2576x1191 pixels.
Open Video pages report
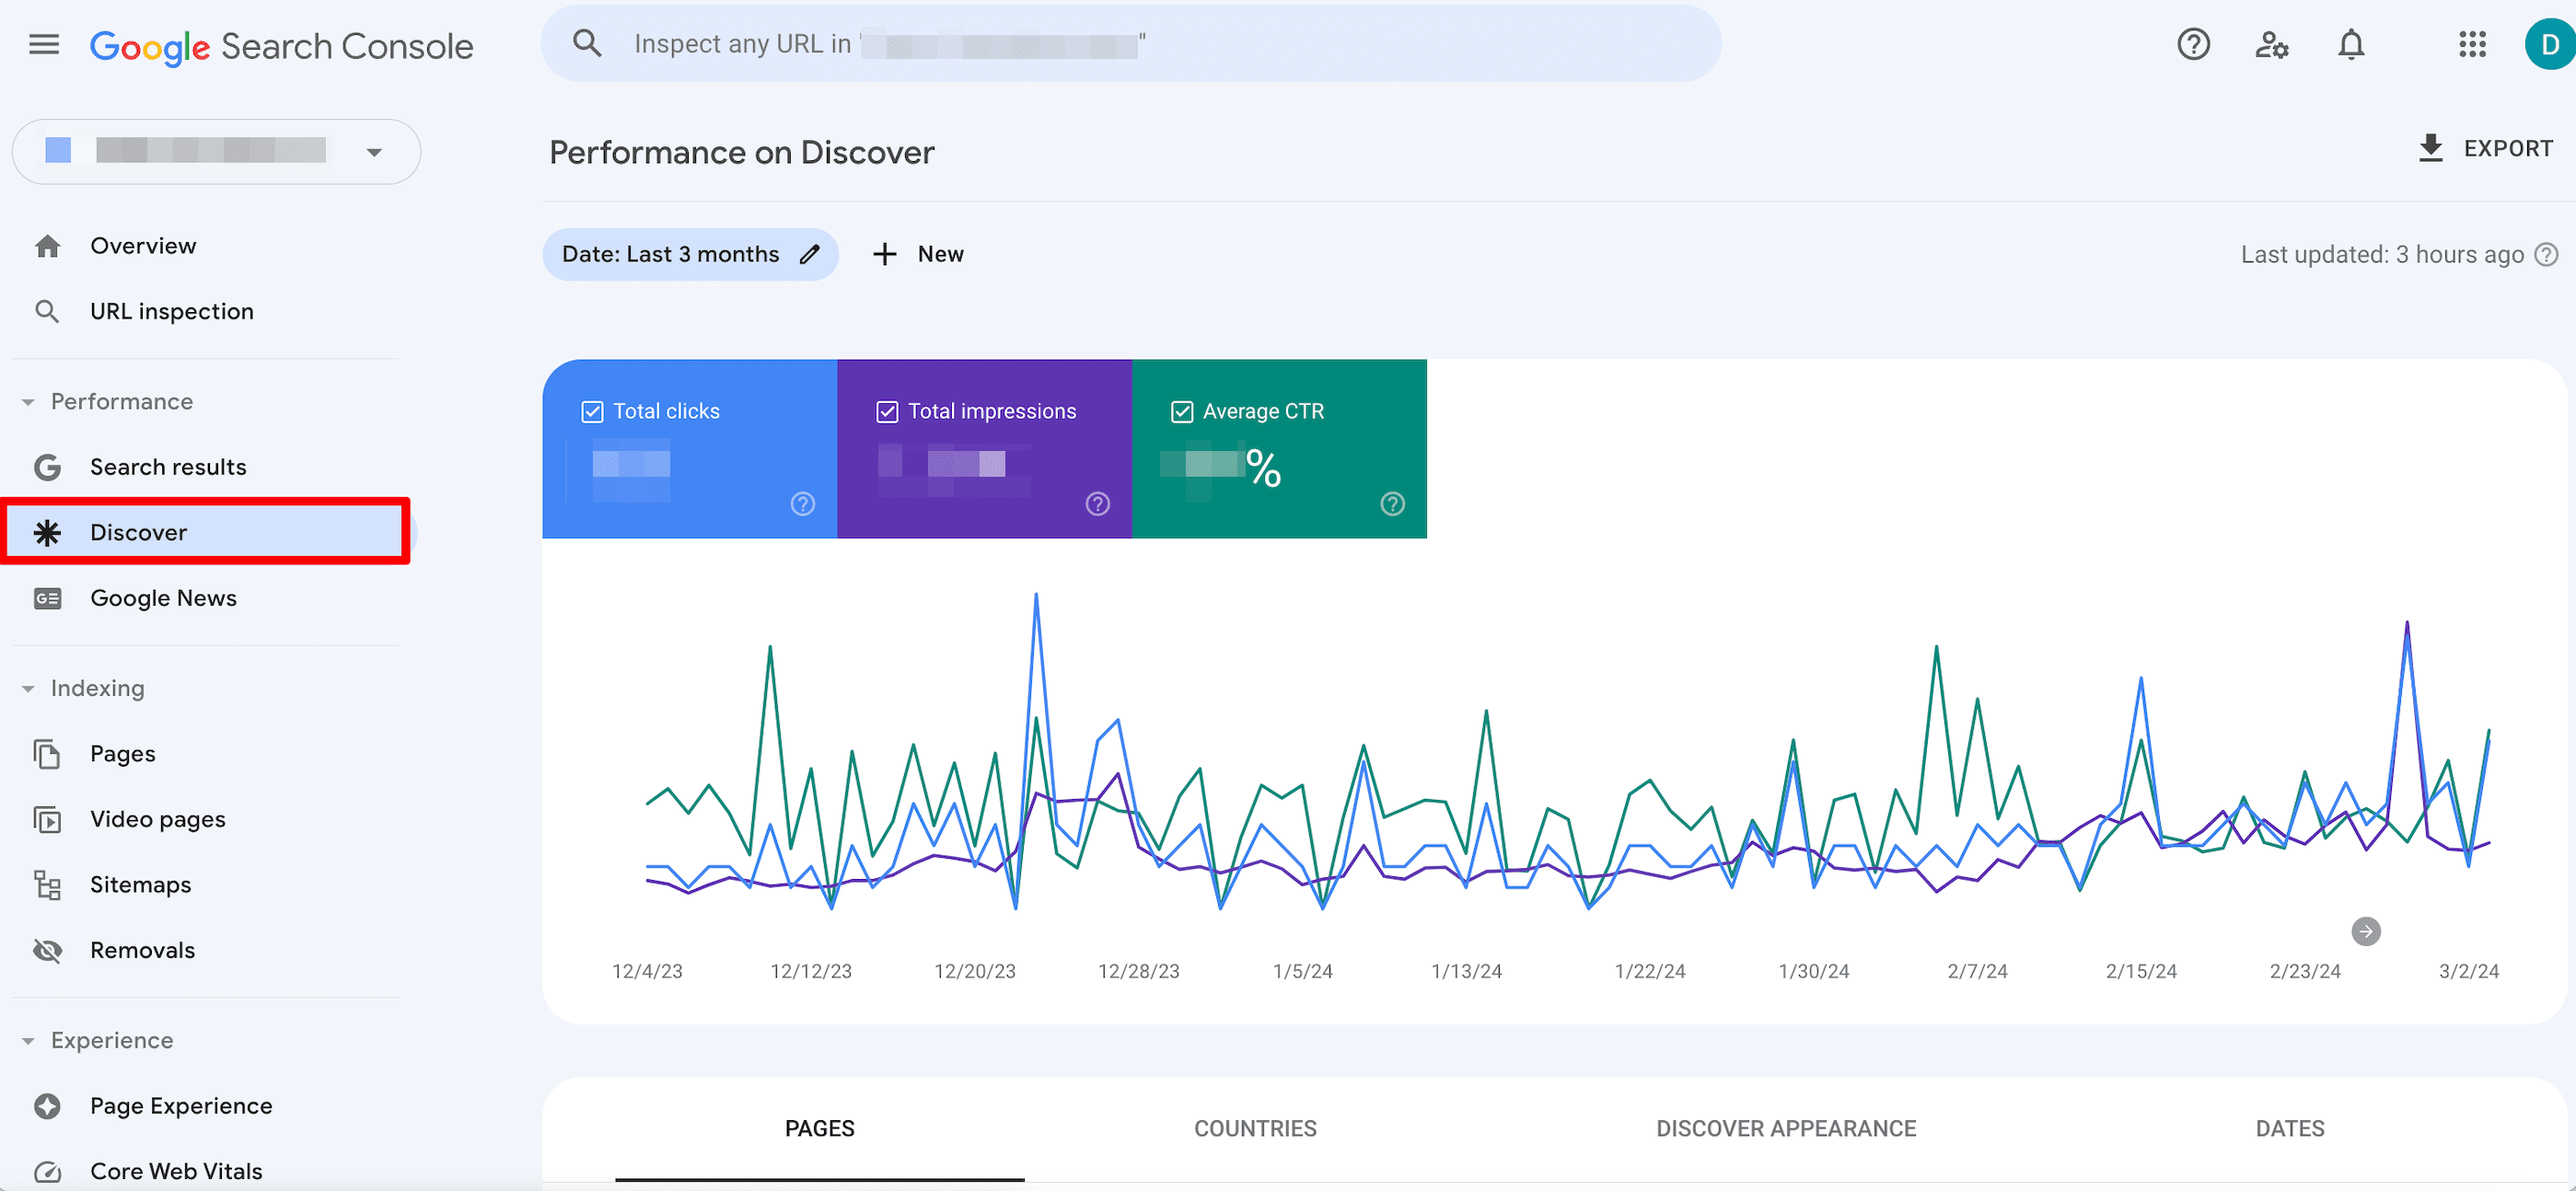[x=158, y=819]
